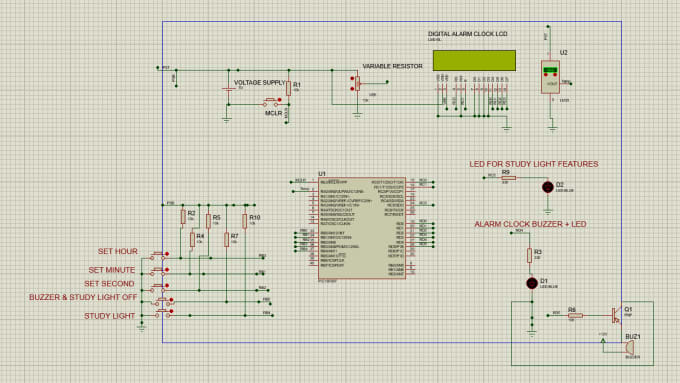Select resistor R2 symbol
The image size is (680, 383).
coord(183,216)
